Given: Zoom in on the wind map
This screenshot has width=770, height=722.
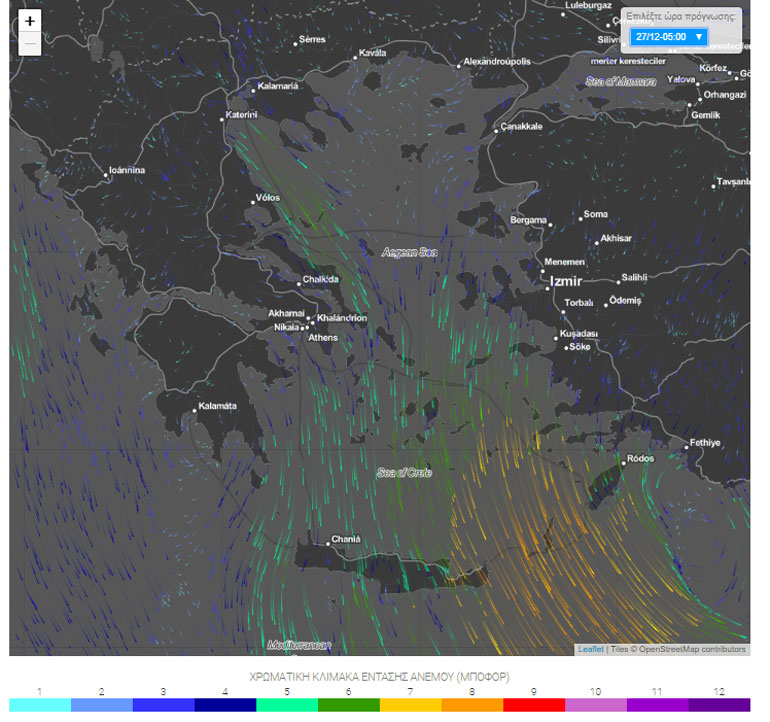Looking at the screenshot, I should tap(30, 21).
